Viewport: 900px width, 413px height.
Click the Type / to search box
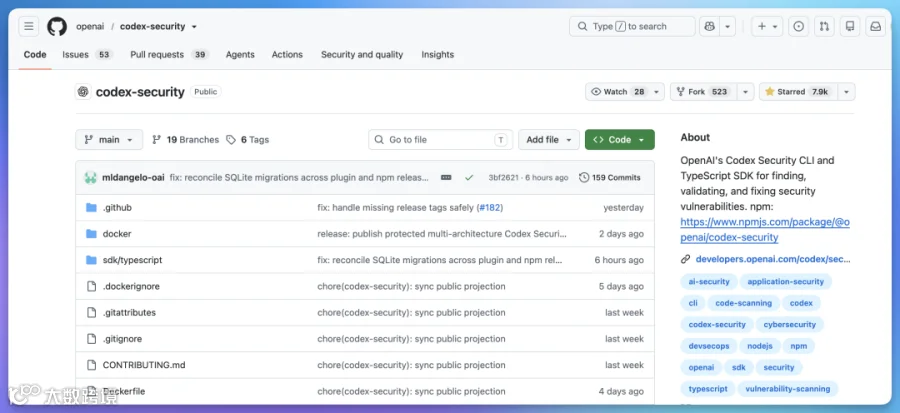[632, 26]
